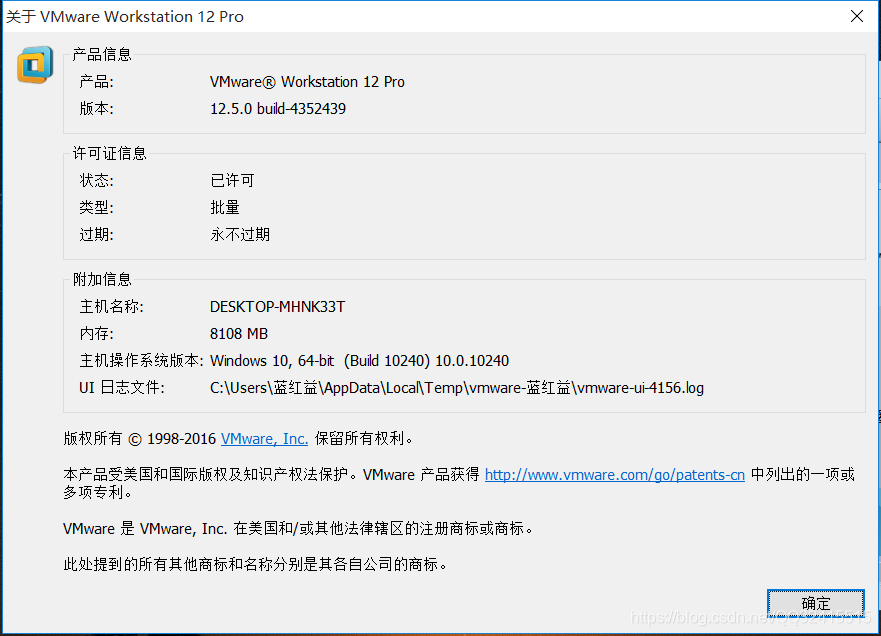
Task: Click the 版本: label
Action: (96, 108)
